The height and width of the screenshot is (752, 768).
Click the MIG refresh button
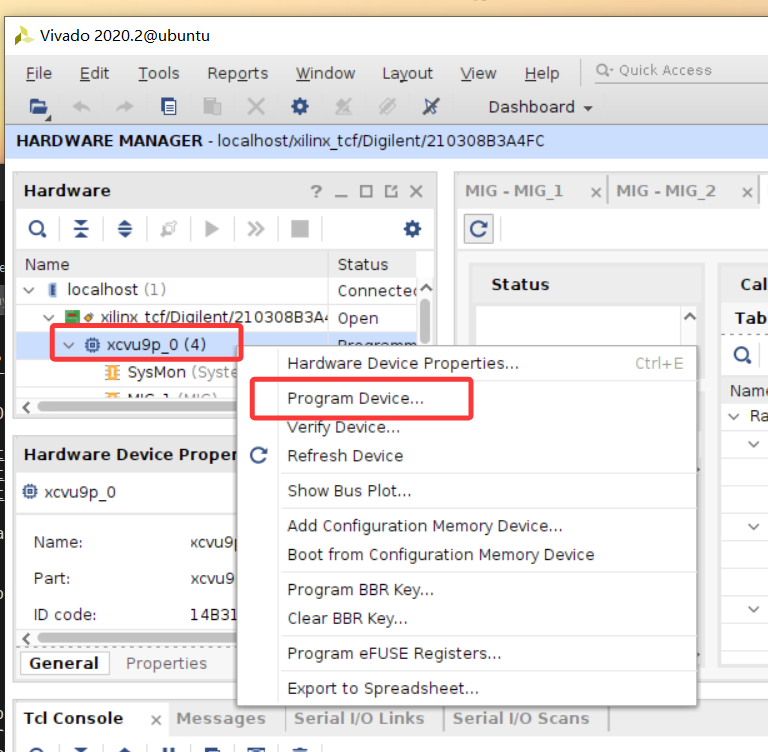[x=479, y=229]
